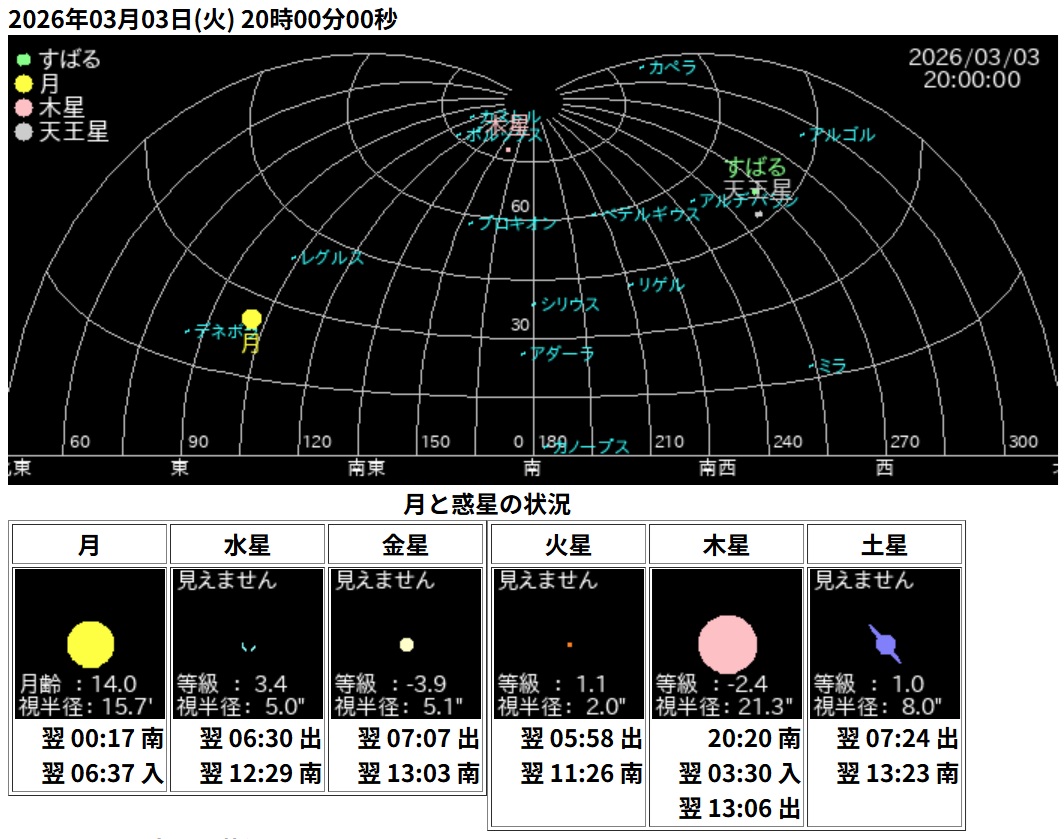This screenshot has width=1064, height=839.
Task: Select the yellow 月 color swatch in legend
Action: (22, 84)
